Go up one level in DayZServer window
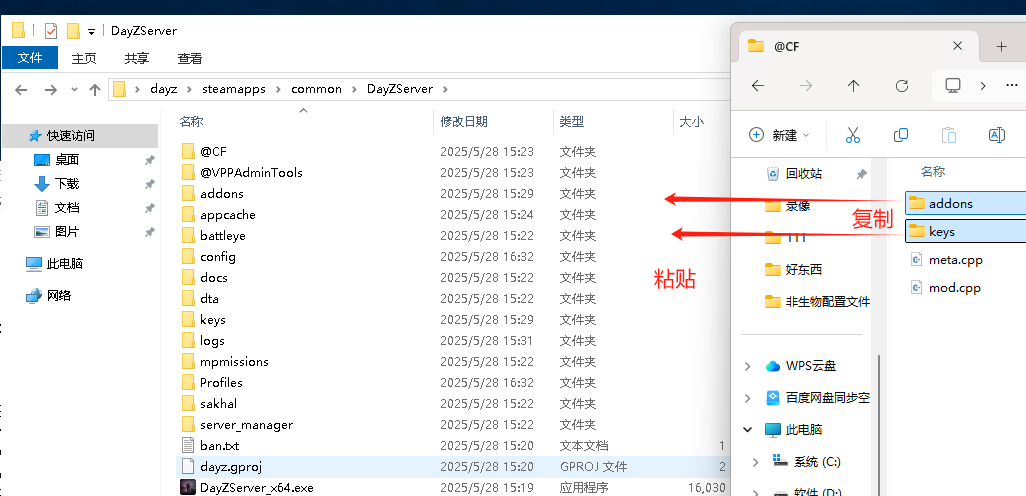The width and height of the screenshot is (1026, 496). (x=94, y=90)
